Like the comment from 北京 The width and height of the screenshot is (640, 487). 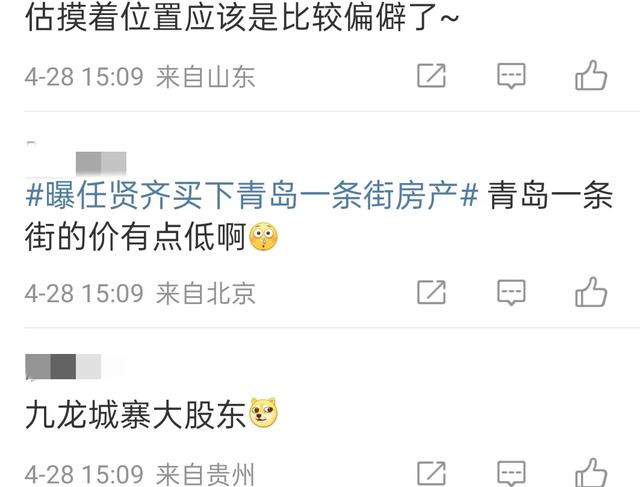[591, 291]
